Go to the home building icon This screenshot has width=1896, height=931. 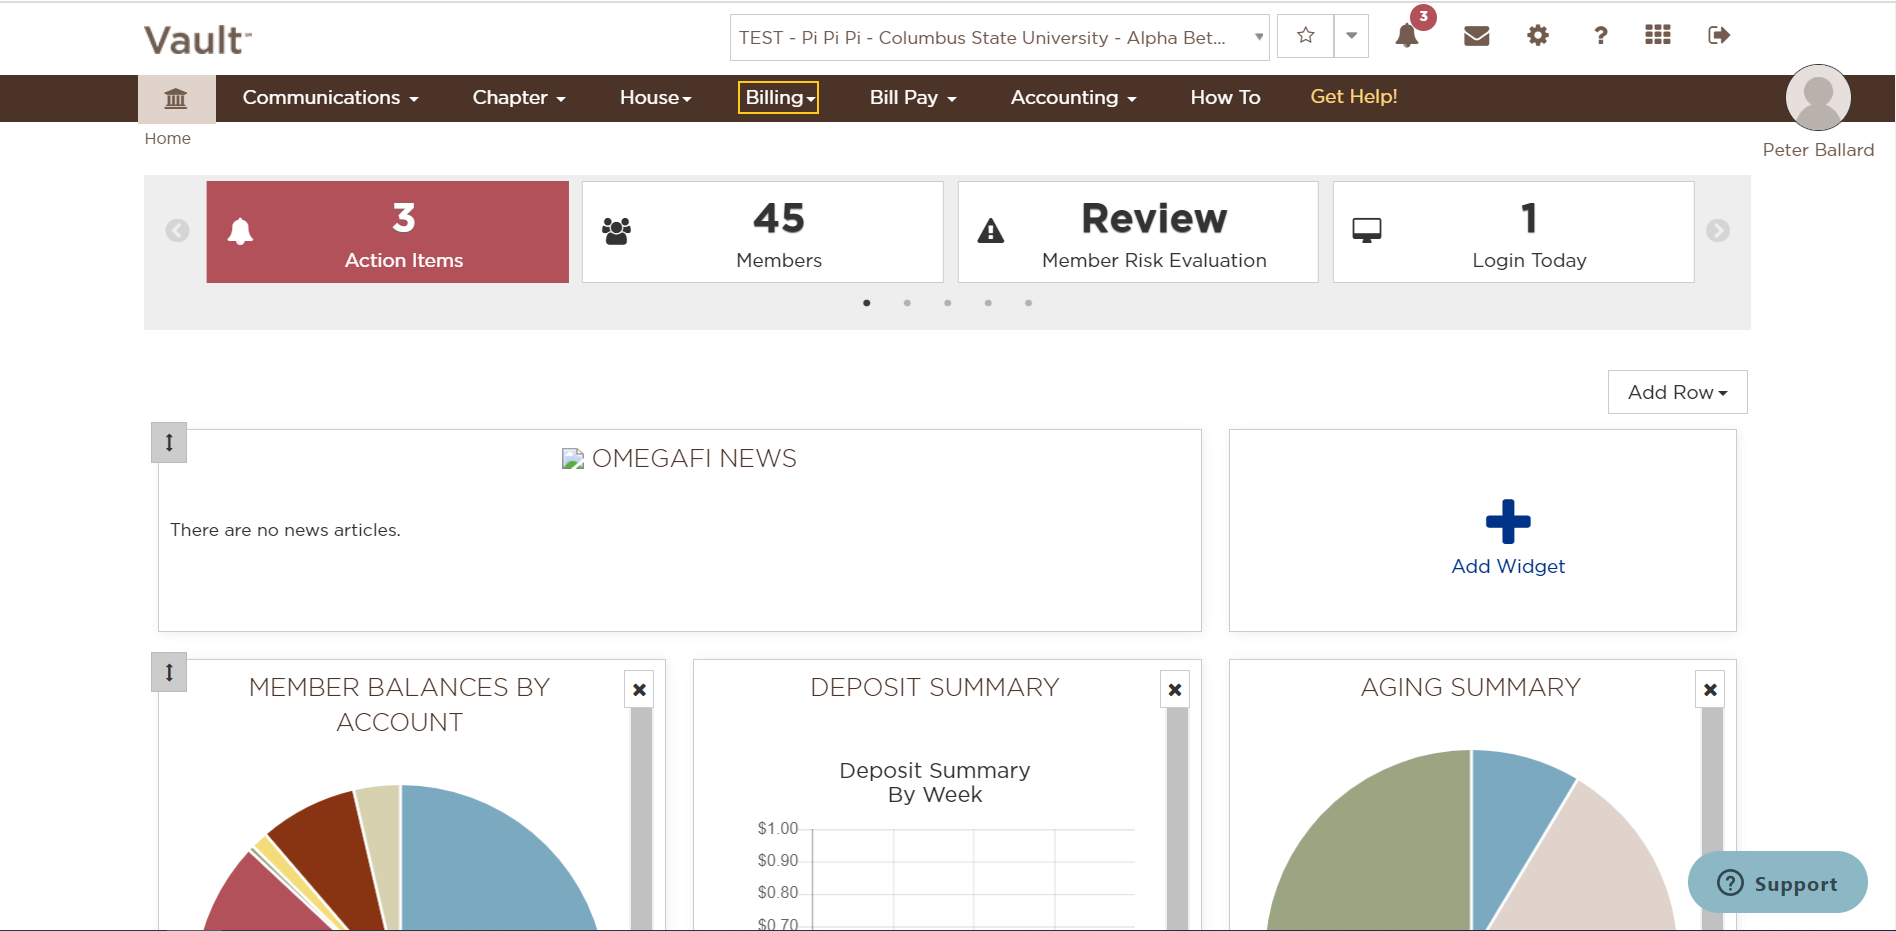pos(176,98)
